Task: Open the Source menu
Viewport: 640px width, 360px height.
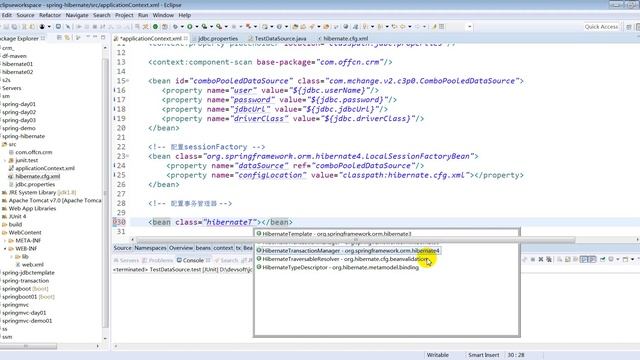Action: 25,15
